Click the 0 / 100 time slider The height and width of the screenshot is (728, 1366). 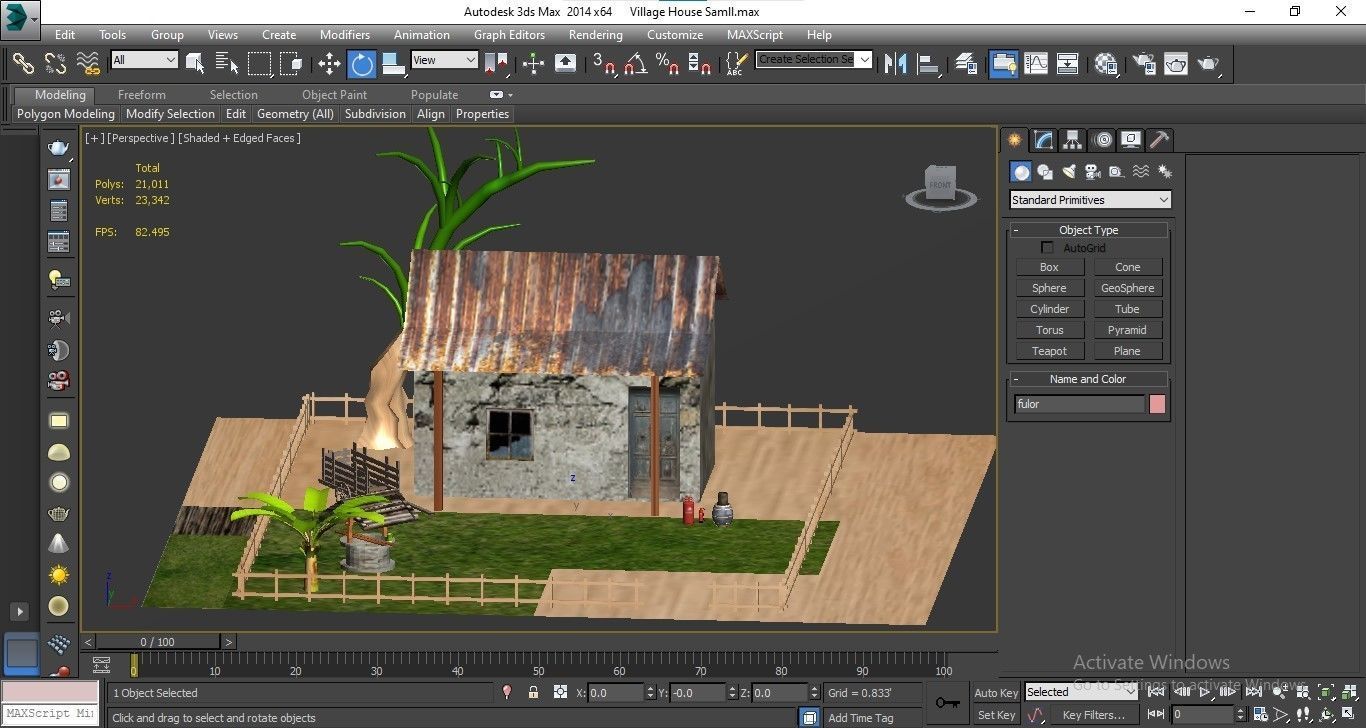tap(159, 642)
